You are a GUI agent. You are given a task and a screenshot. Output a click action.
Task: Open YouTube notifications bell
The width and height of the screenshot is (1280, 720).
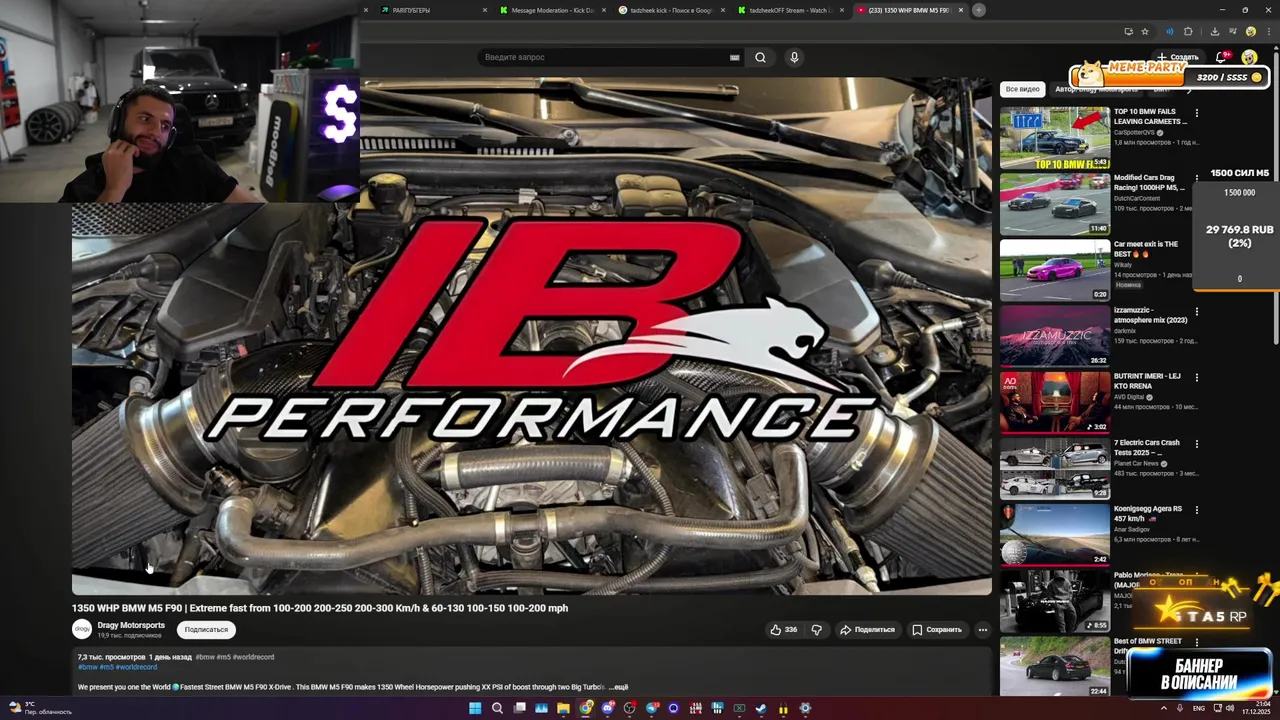(x=1221, y=57)
